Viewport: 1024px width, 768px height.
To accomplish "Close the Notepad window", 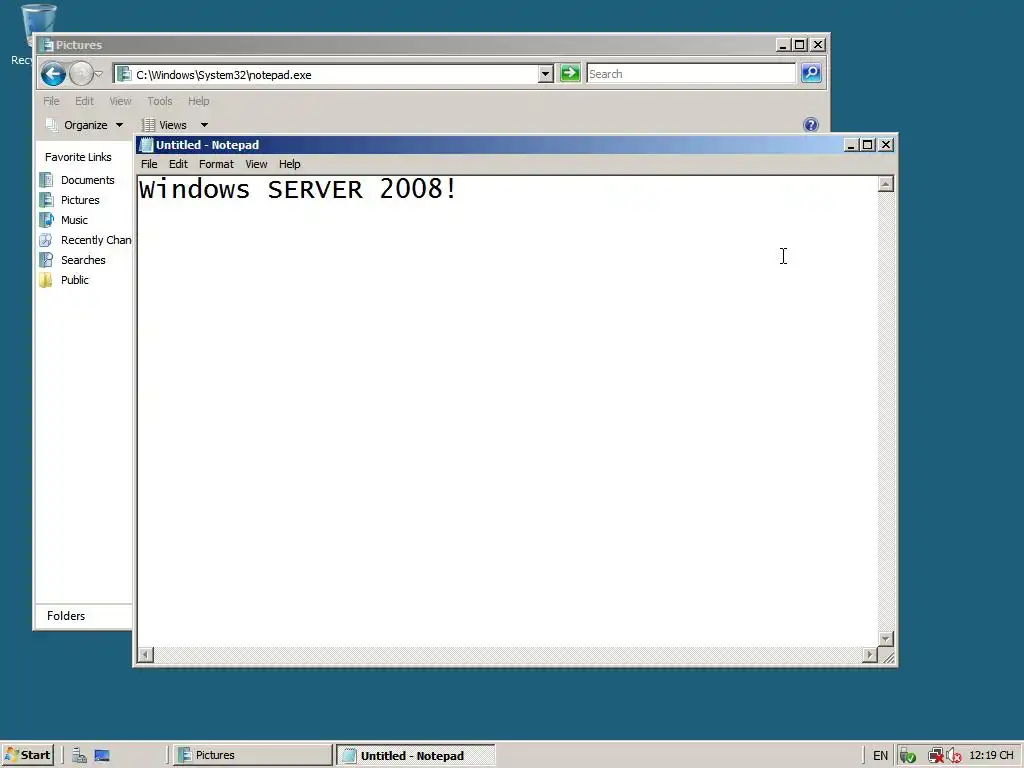I will [x=886, y=145].
